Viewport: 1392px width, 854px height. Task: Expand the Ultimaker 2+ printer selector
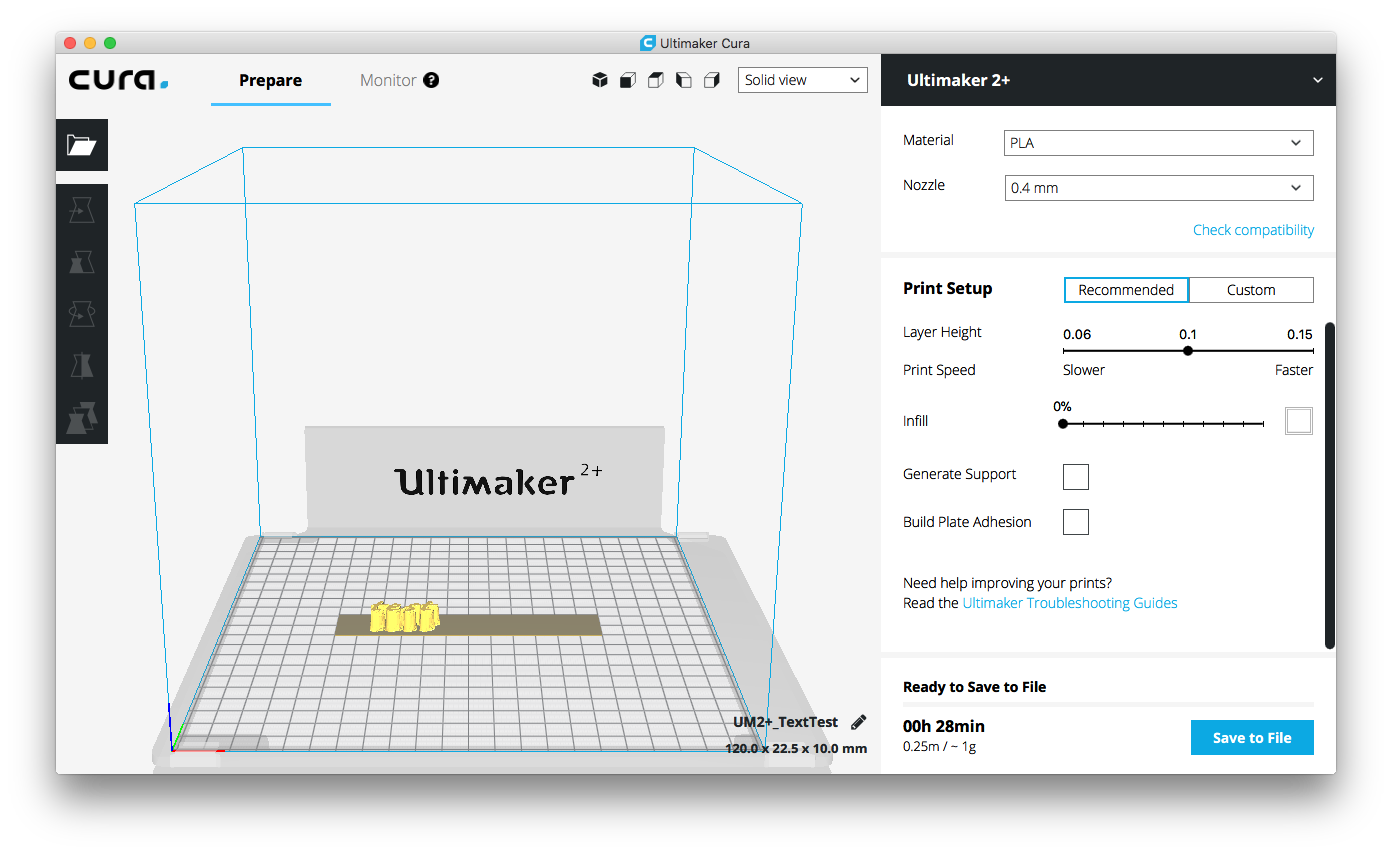click(x=1108, y=80)
